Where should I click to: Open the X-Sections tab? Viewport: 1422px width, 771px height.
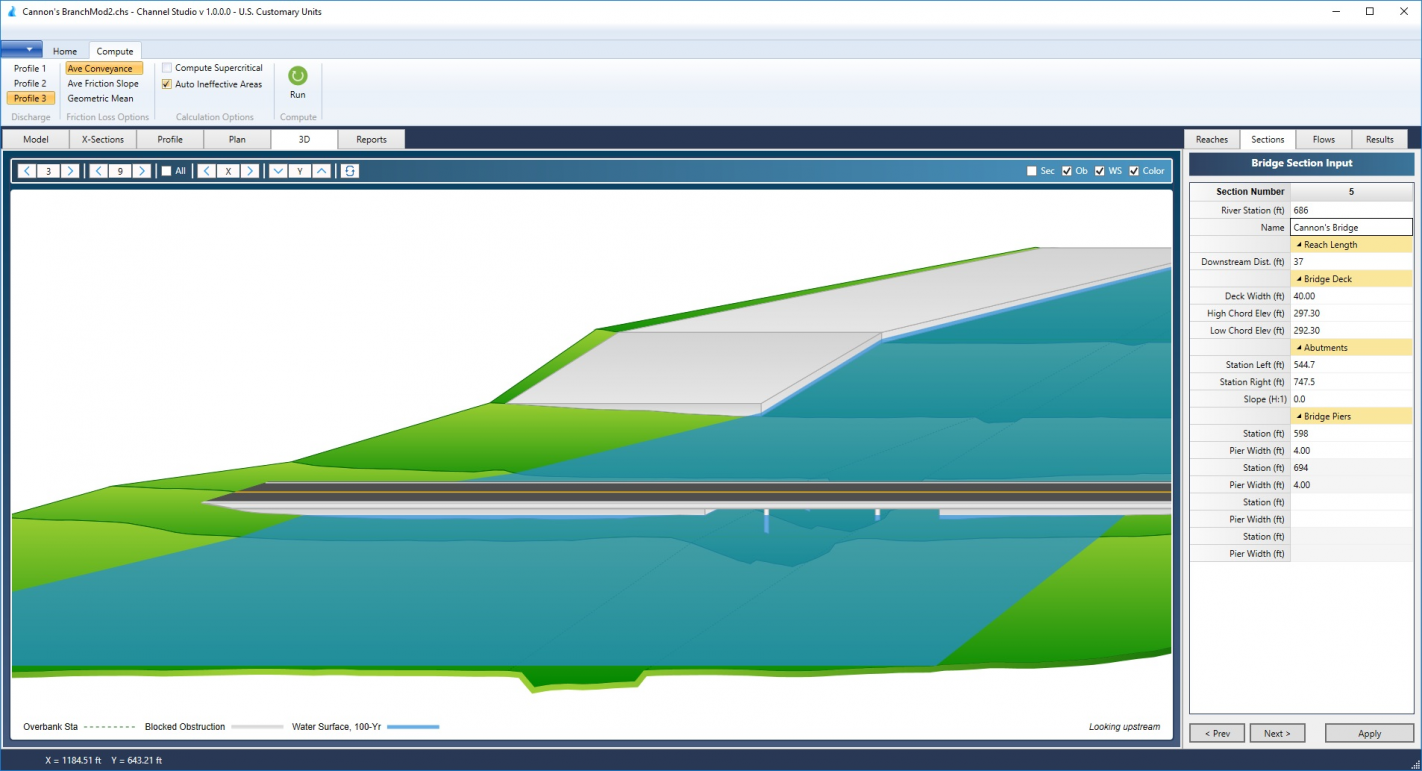click(x=103, y=139)
